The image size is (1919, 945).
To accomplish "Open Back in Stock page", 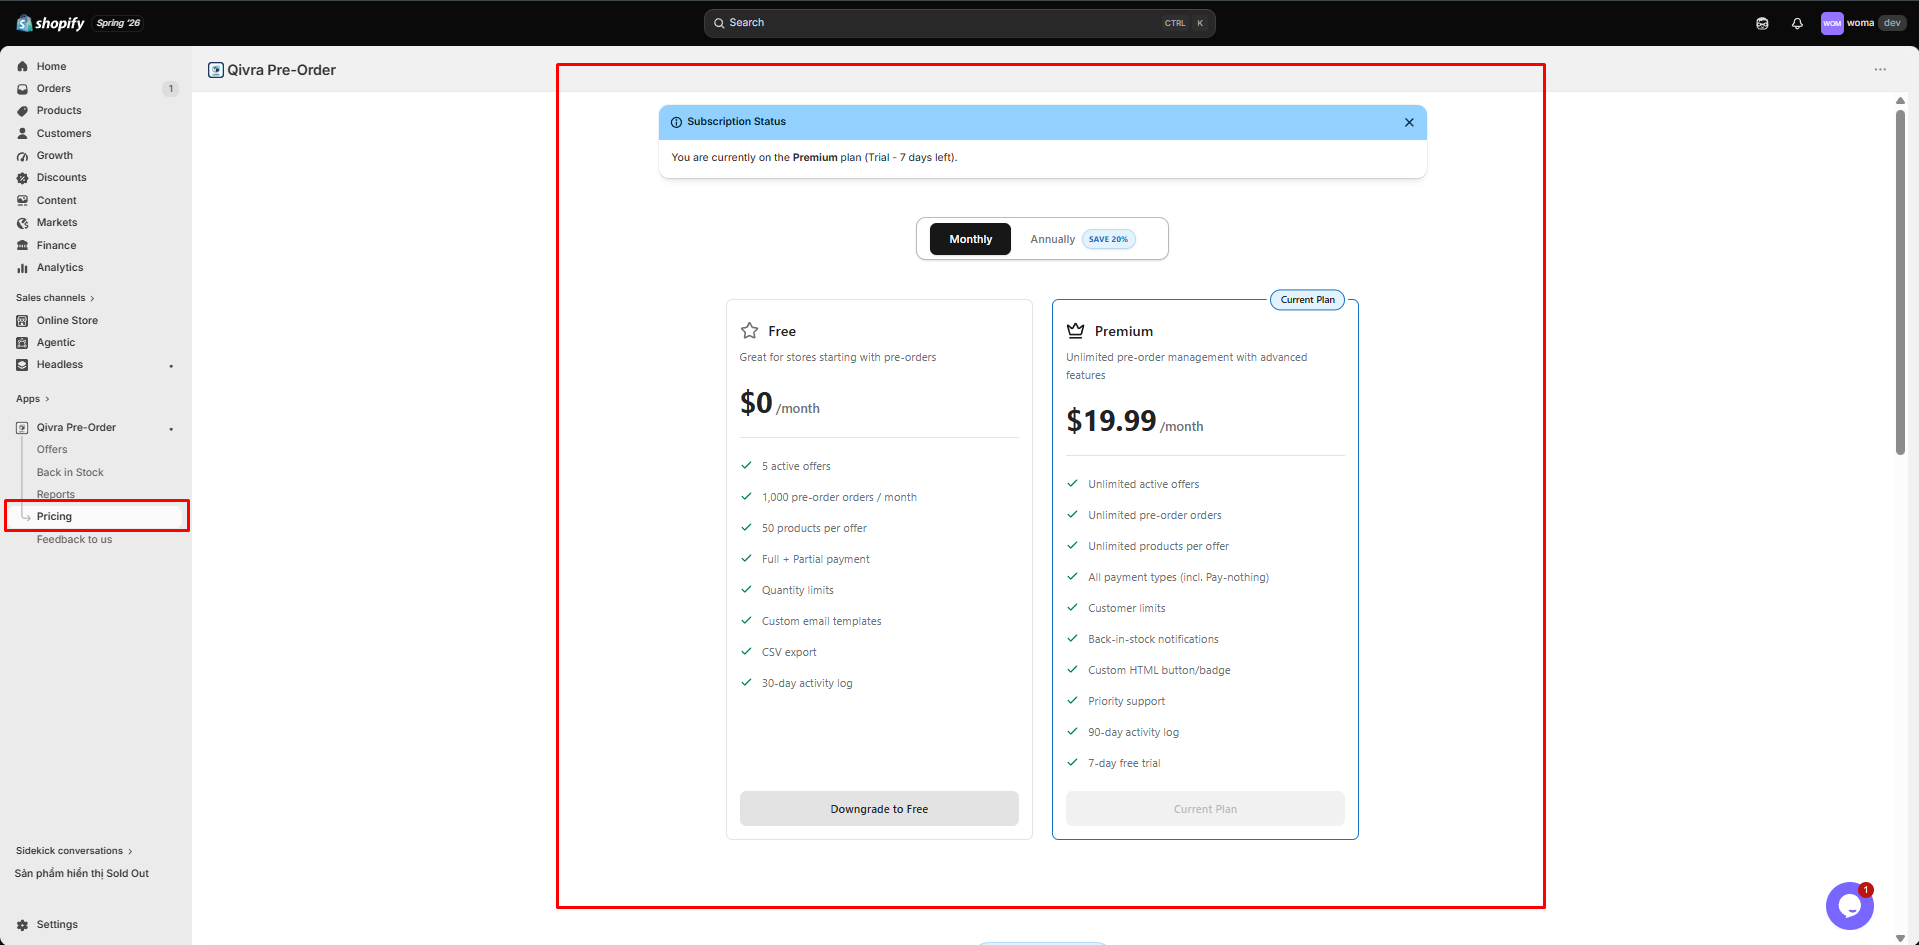I will (x=70, y=472).
